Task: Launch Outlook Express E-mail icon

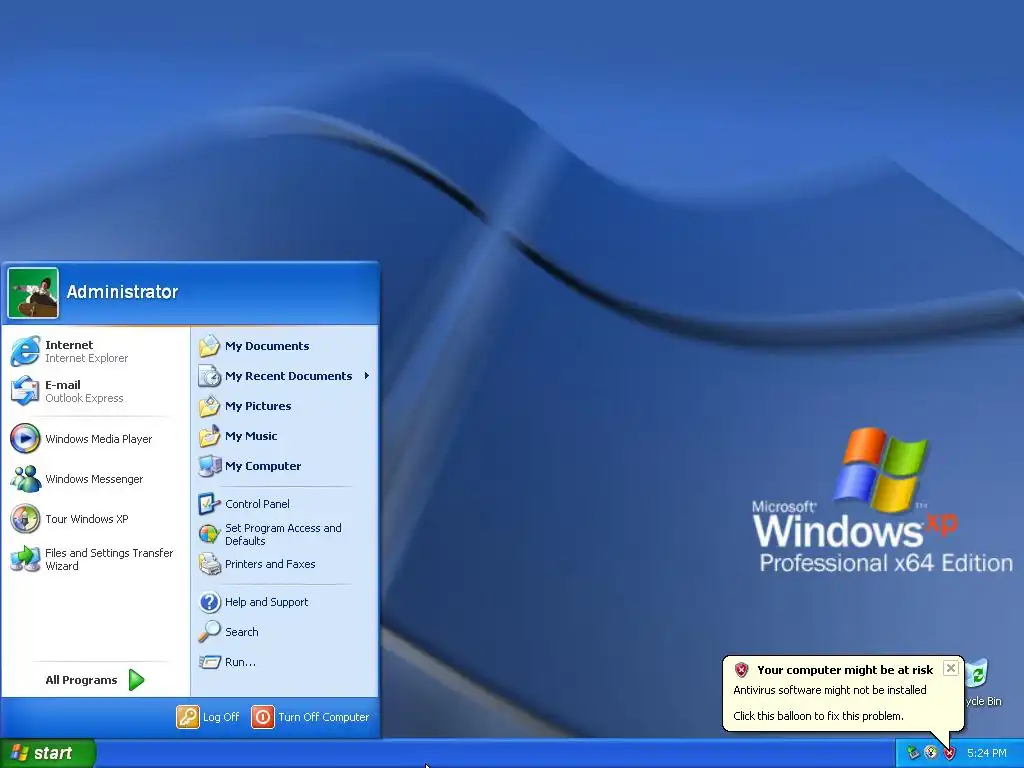Action: coord(25,391)
